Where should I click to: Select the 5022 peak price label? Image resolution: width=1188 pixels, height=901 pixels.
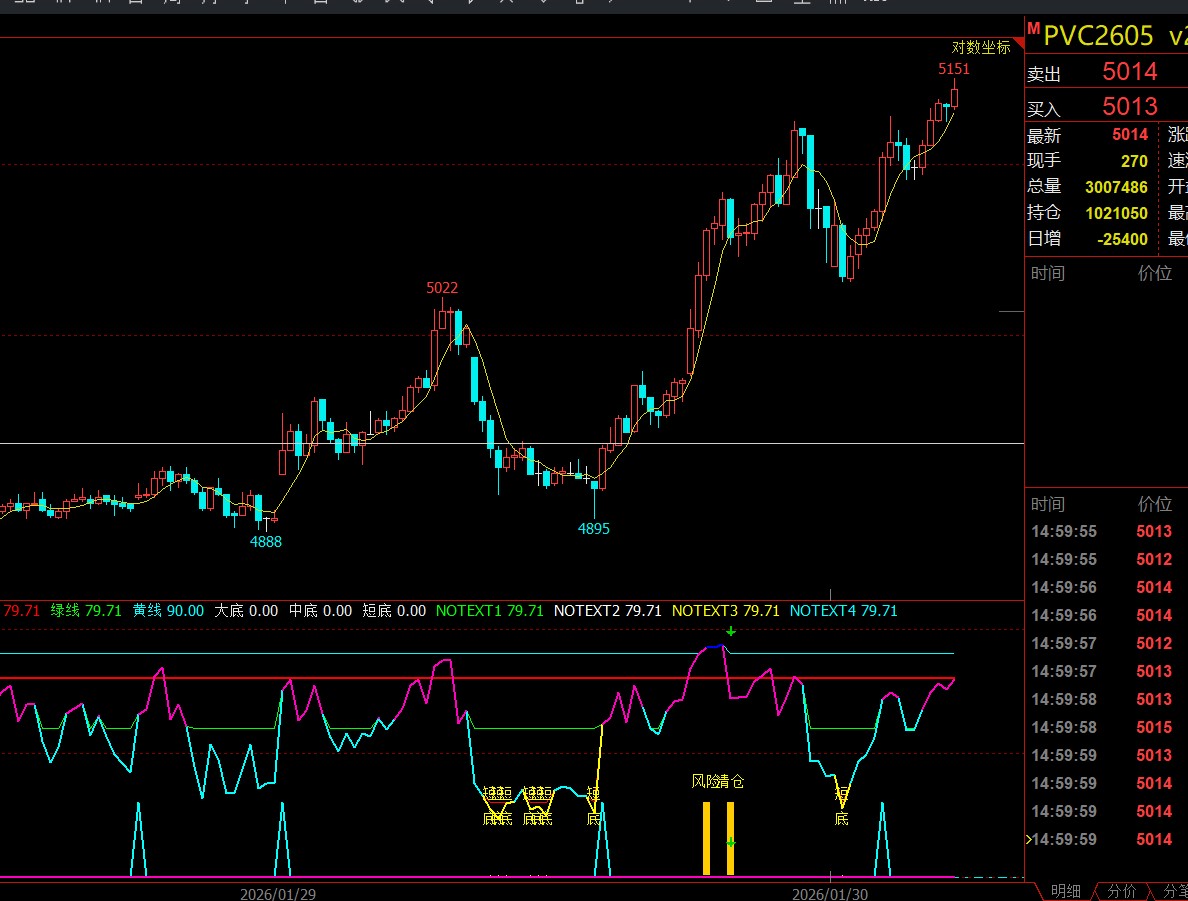point(441,288)
